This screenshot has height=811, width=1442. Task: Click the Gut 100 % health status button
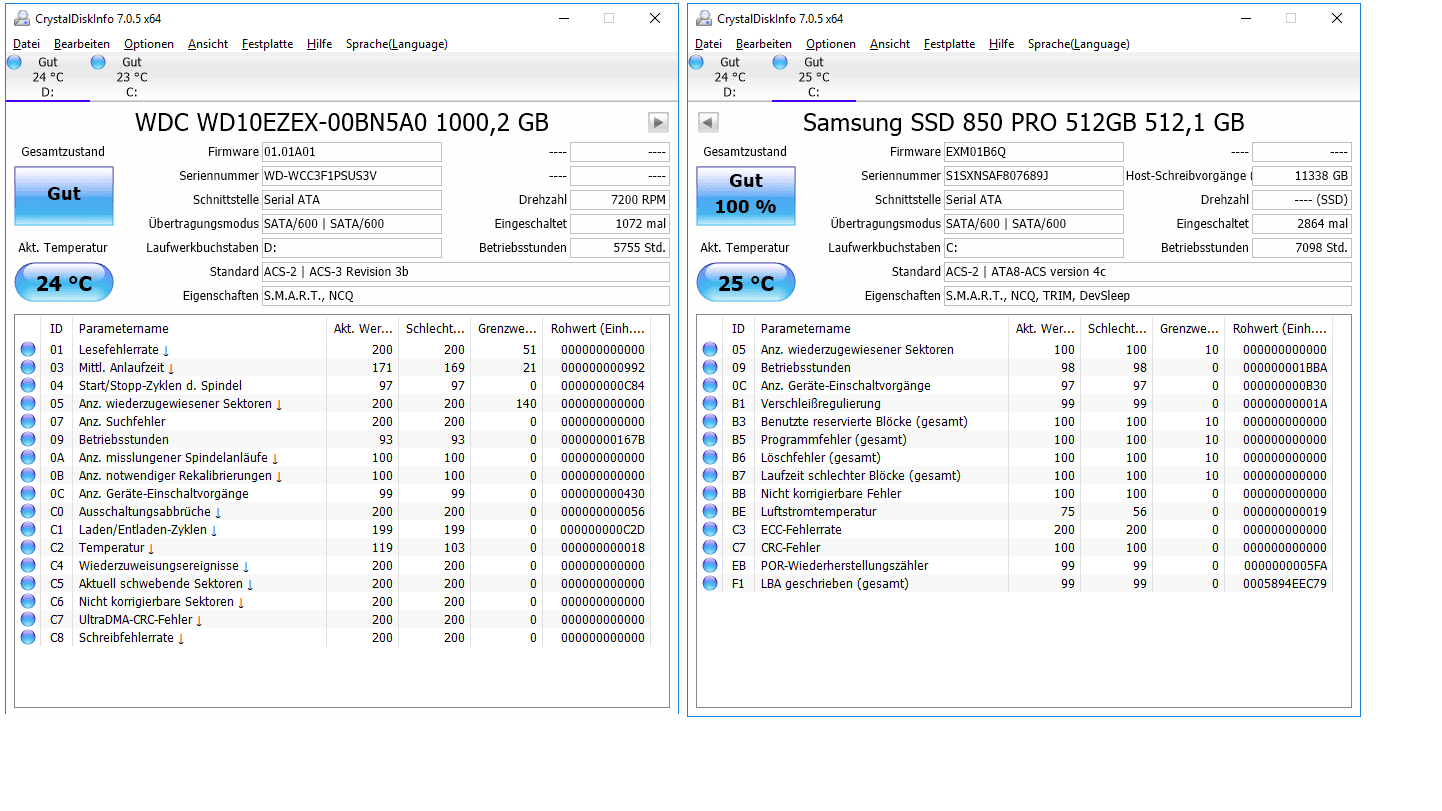(746, 195)
